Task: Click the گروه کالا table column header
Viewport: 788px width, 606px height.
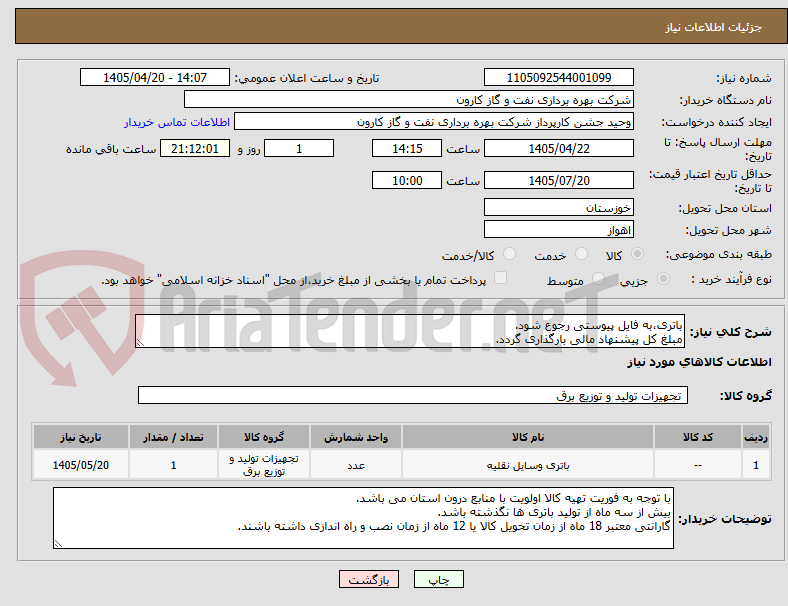Action: point(264,437)
